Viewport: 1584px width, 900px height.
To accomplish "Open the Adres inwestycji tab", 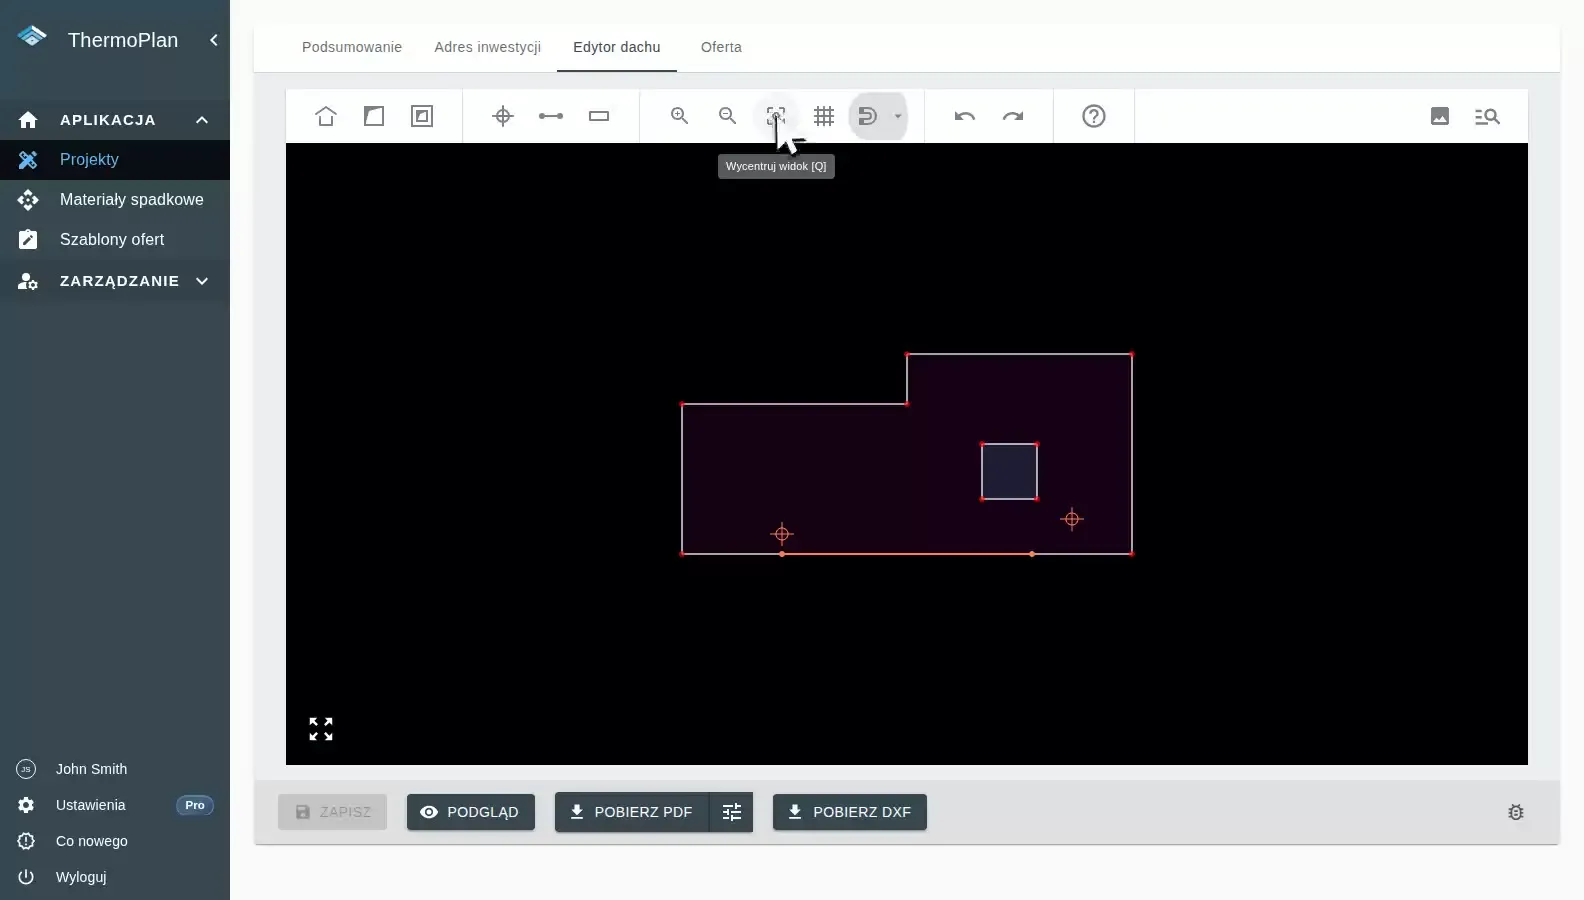I will (x=487, y=47).
